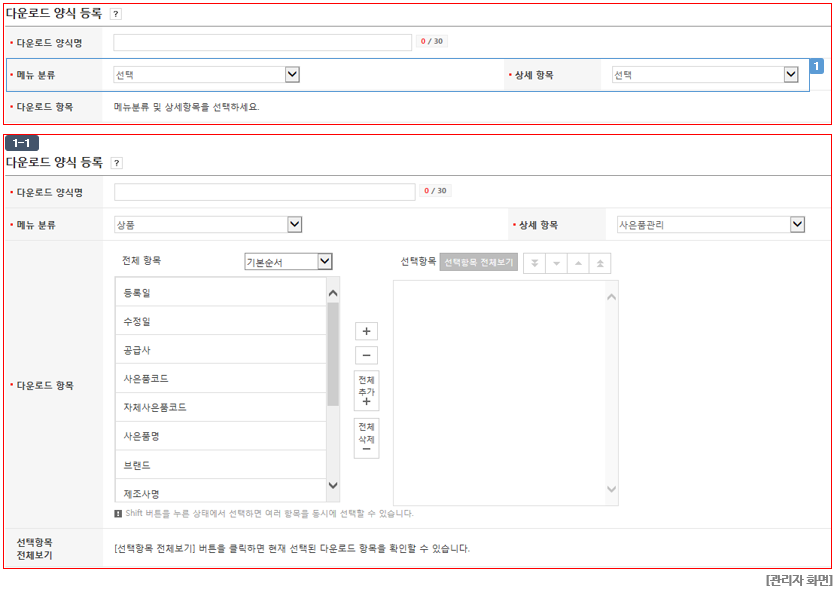The image size is (835, 592).
Task: Click the 전체 항목 list scroll-down arrow
Action: pos(333,485)
